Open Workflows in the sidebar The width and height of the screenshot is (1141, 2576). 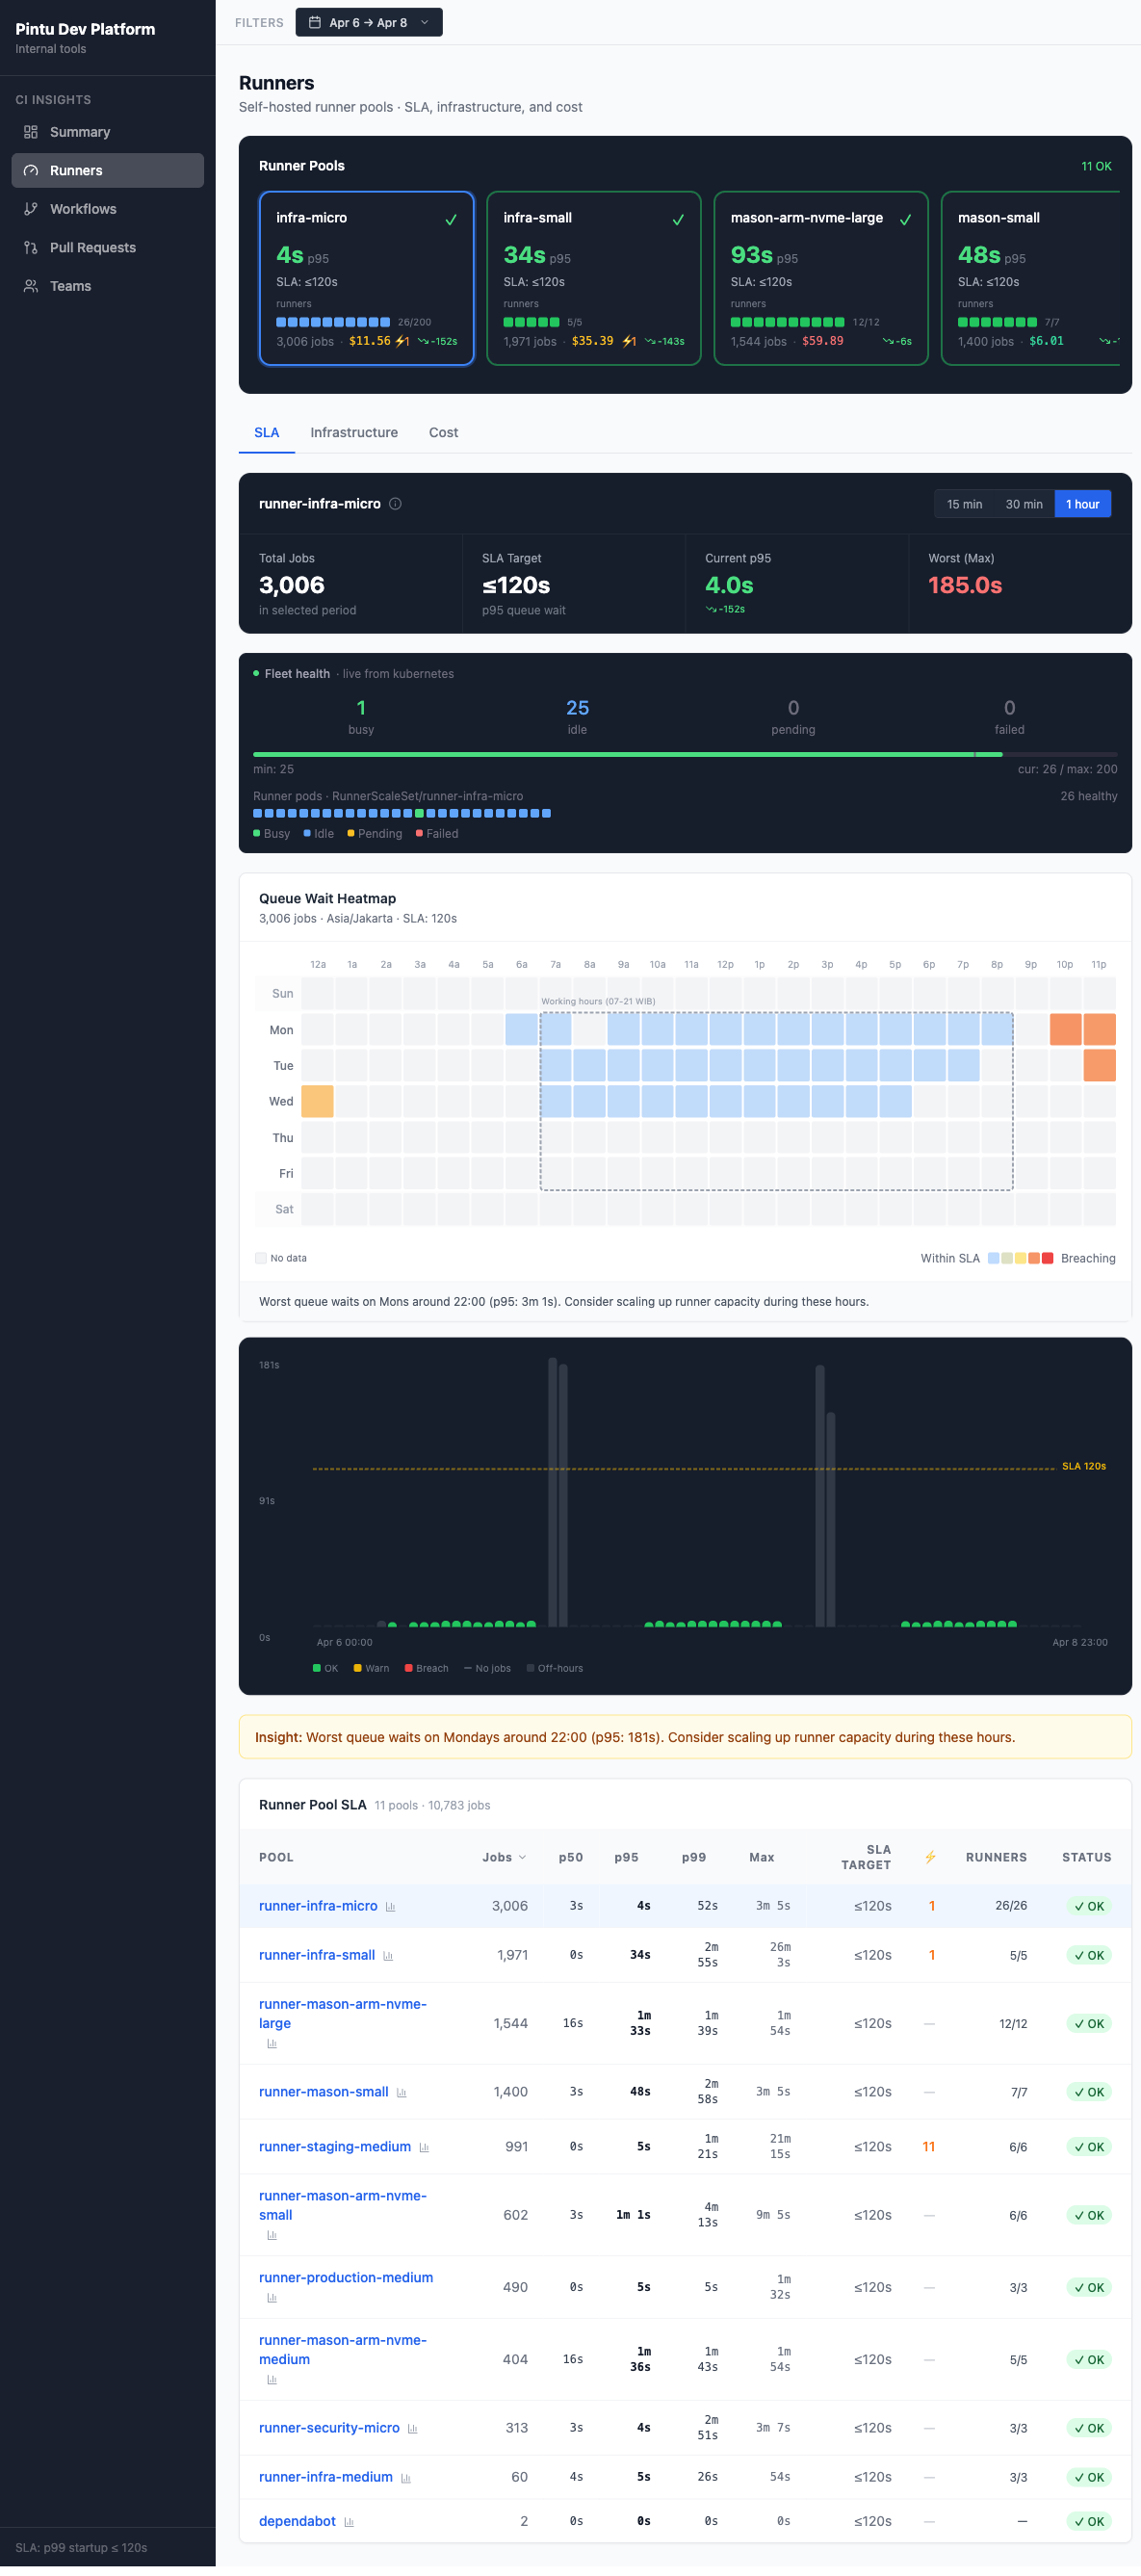(108, 209)
